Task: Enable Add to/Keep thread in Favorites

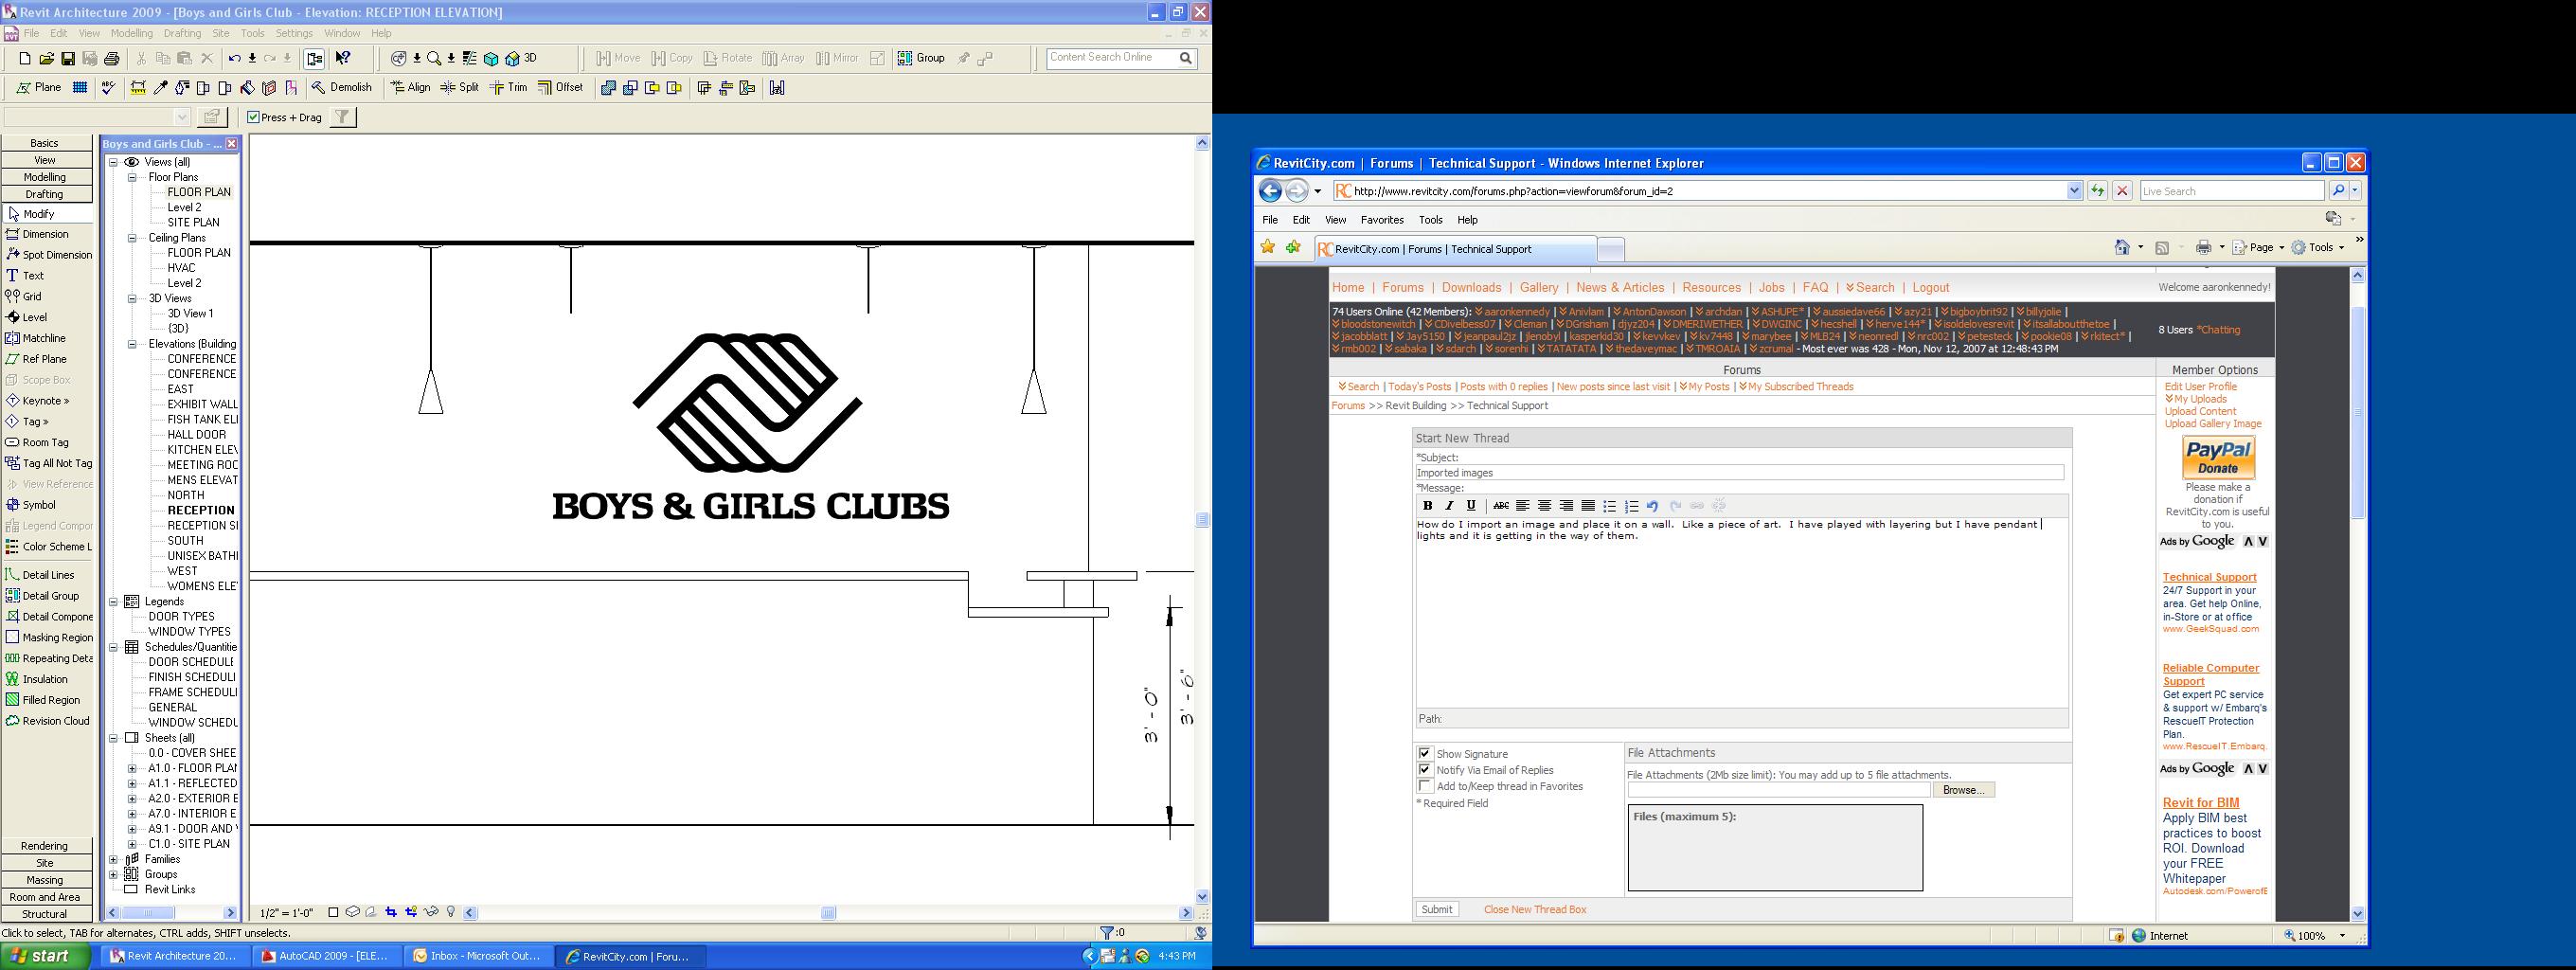Action: 1425,786
